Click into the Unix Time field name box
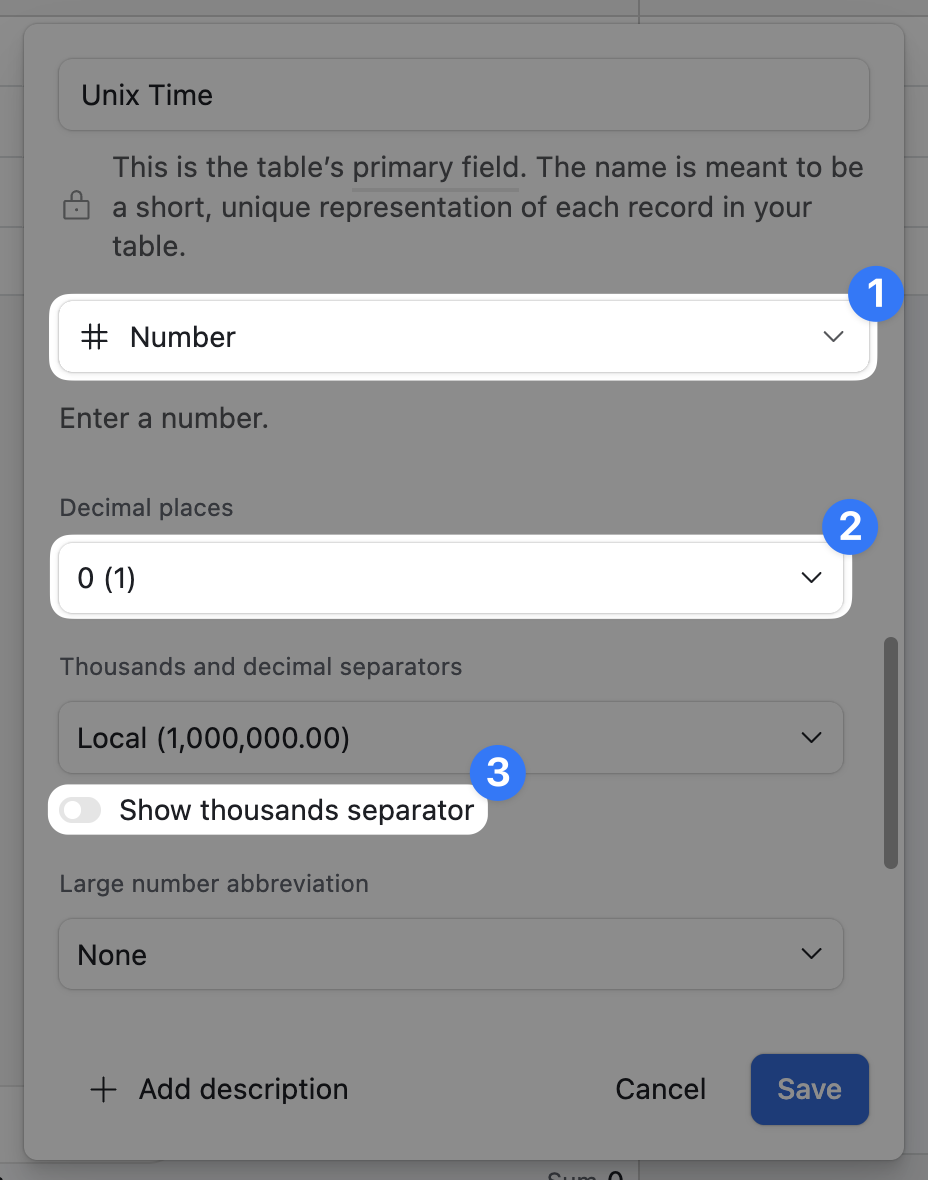 (x=463, y=95)
